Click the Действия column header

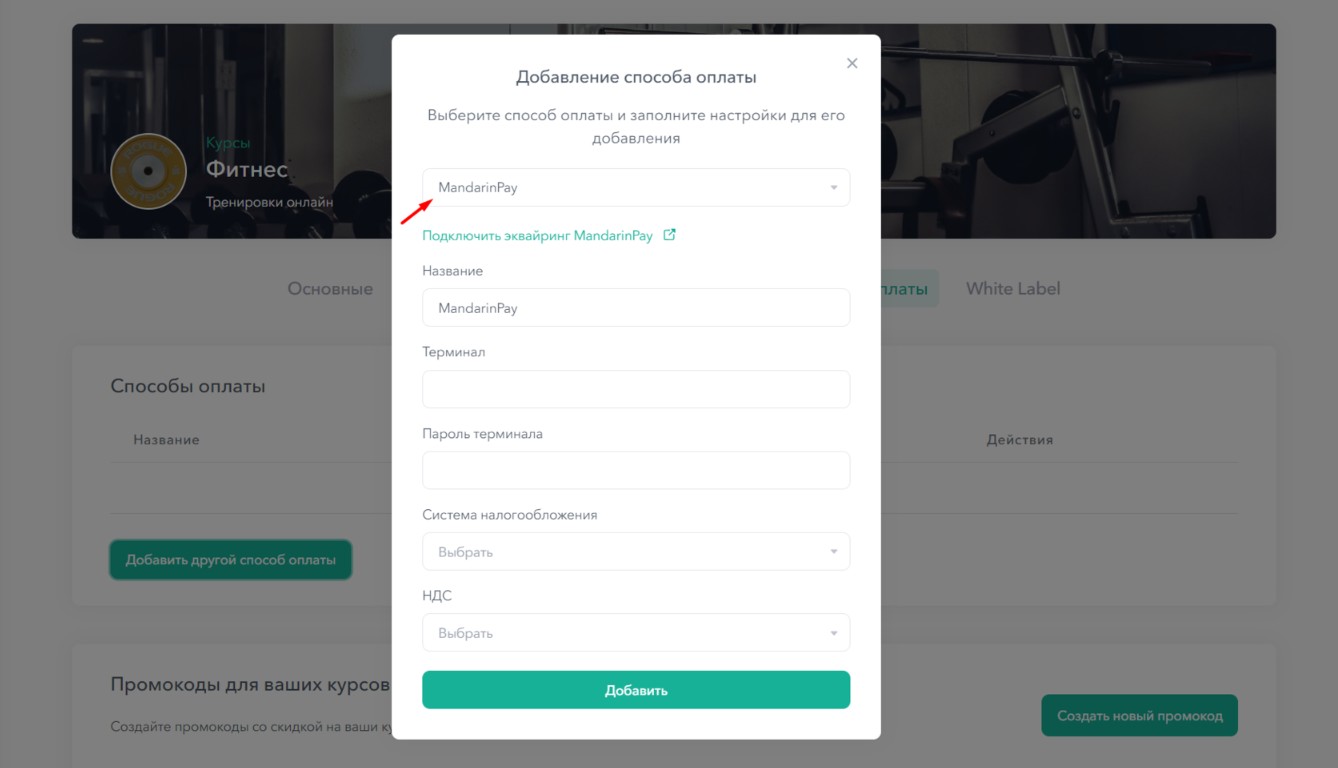1019,440
